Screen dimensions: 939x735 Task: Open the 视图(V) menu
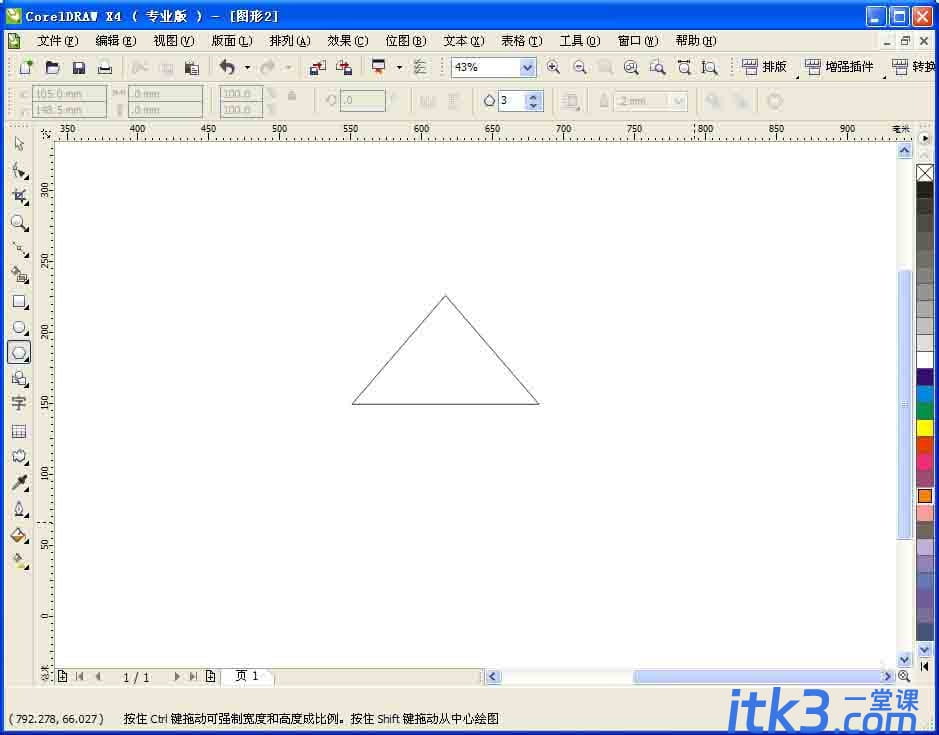click(174, 41)
